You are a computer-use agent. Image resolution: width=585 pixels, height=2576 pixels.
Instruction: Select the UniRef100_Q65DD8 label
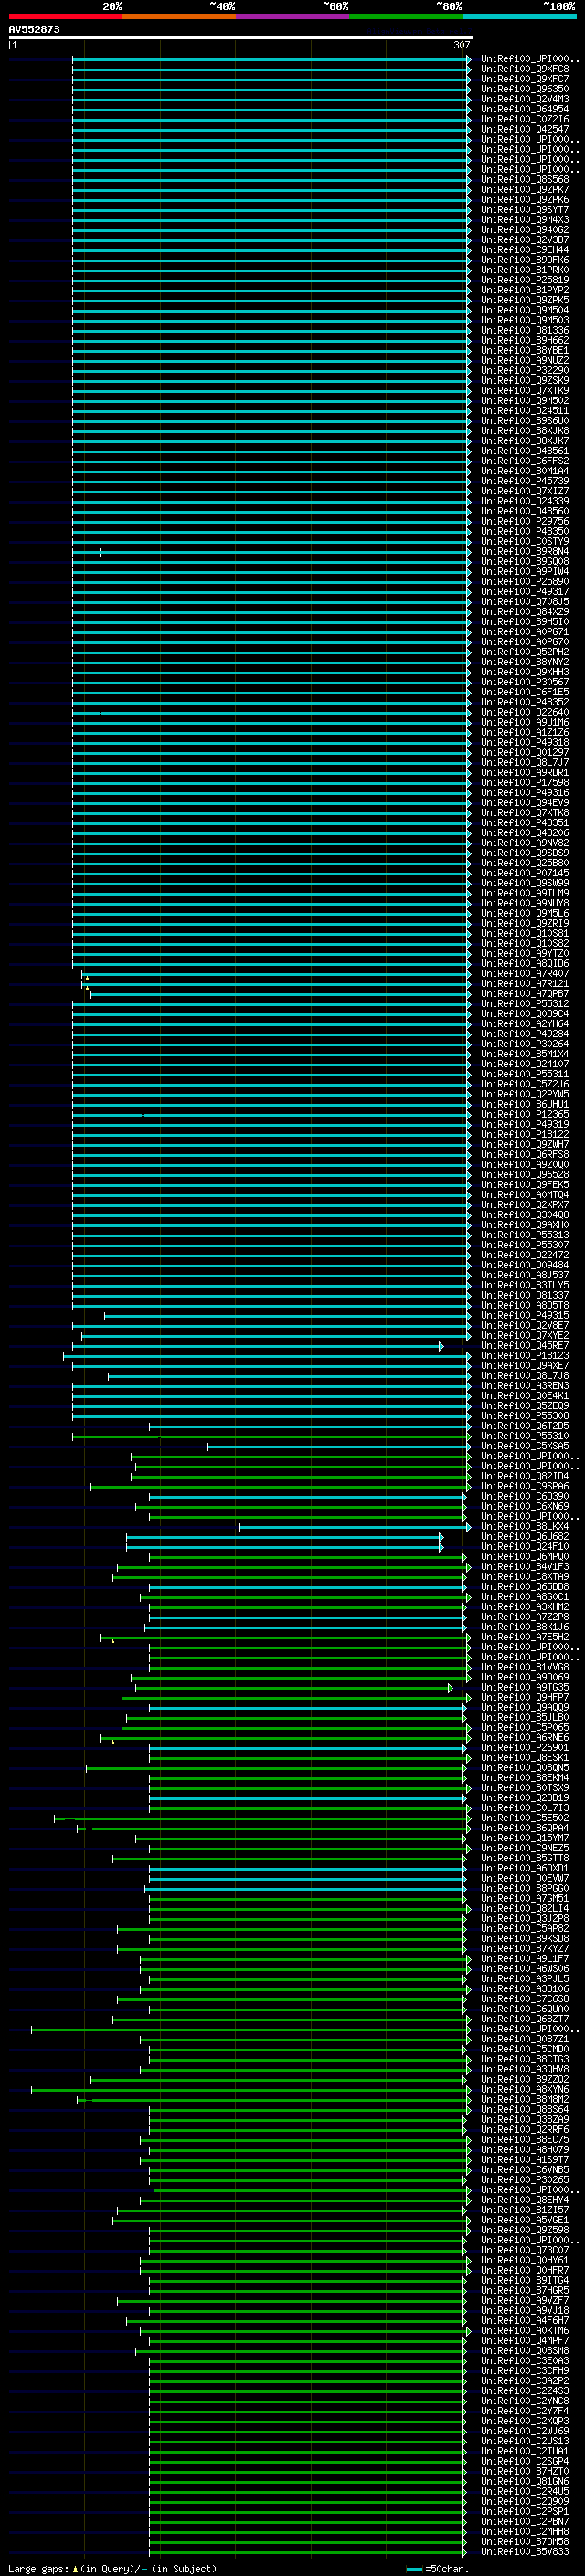(x=525, y=1587)
